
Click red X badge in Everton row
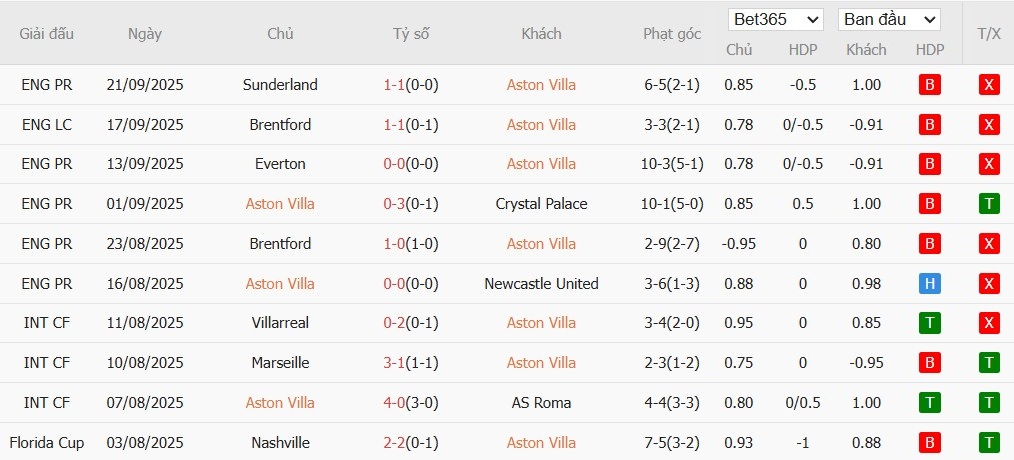click(x=989, y=164)
